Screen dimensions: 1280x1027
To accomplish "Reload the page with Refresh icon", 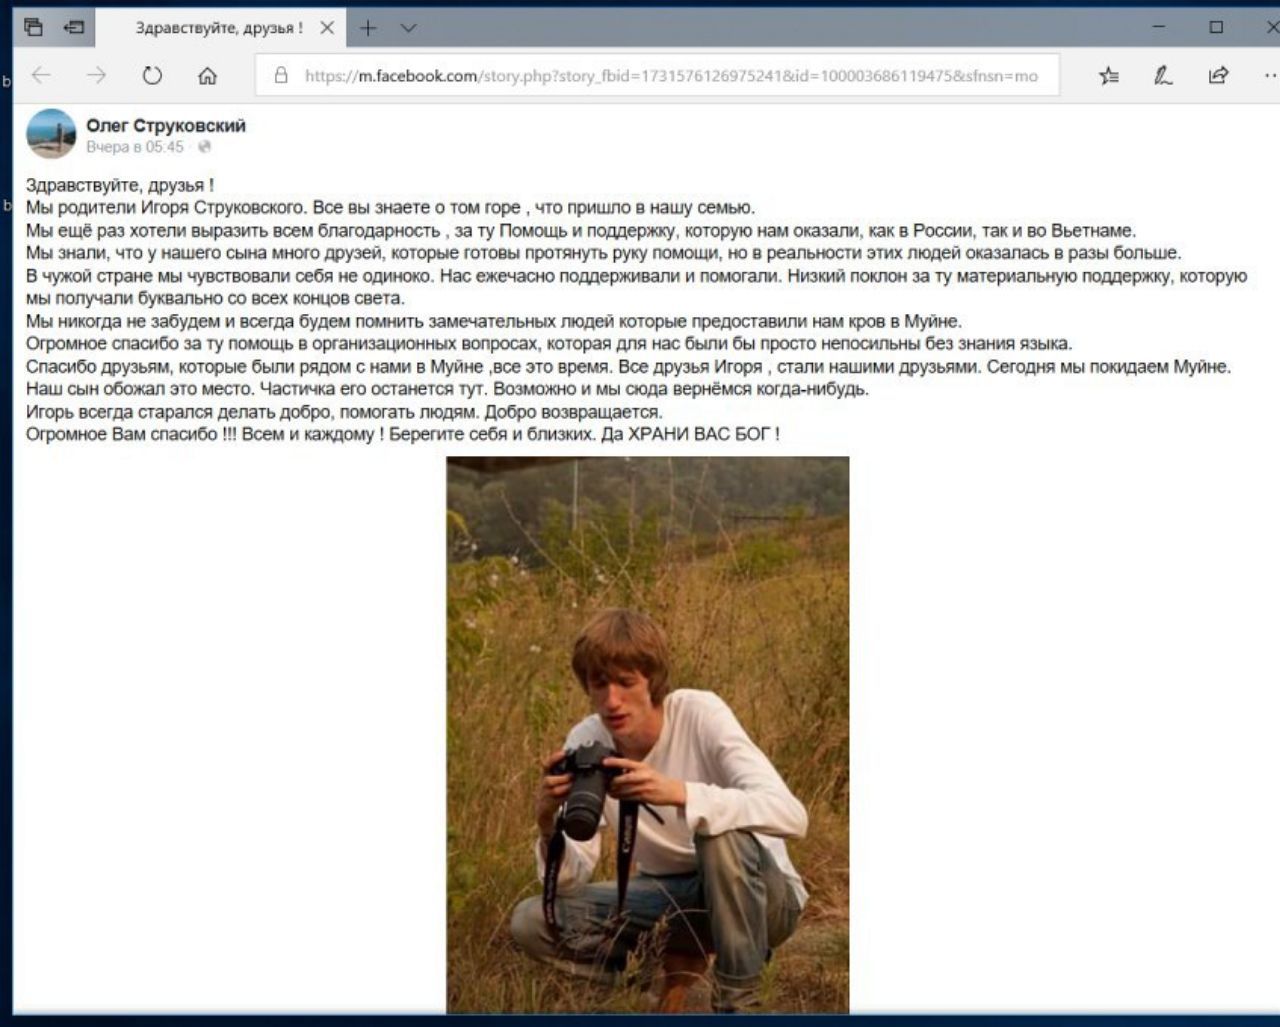I will tap(152, 75).
